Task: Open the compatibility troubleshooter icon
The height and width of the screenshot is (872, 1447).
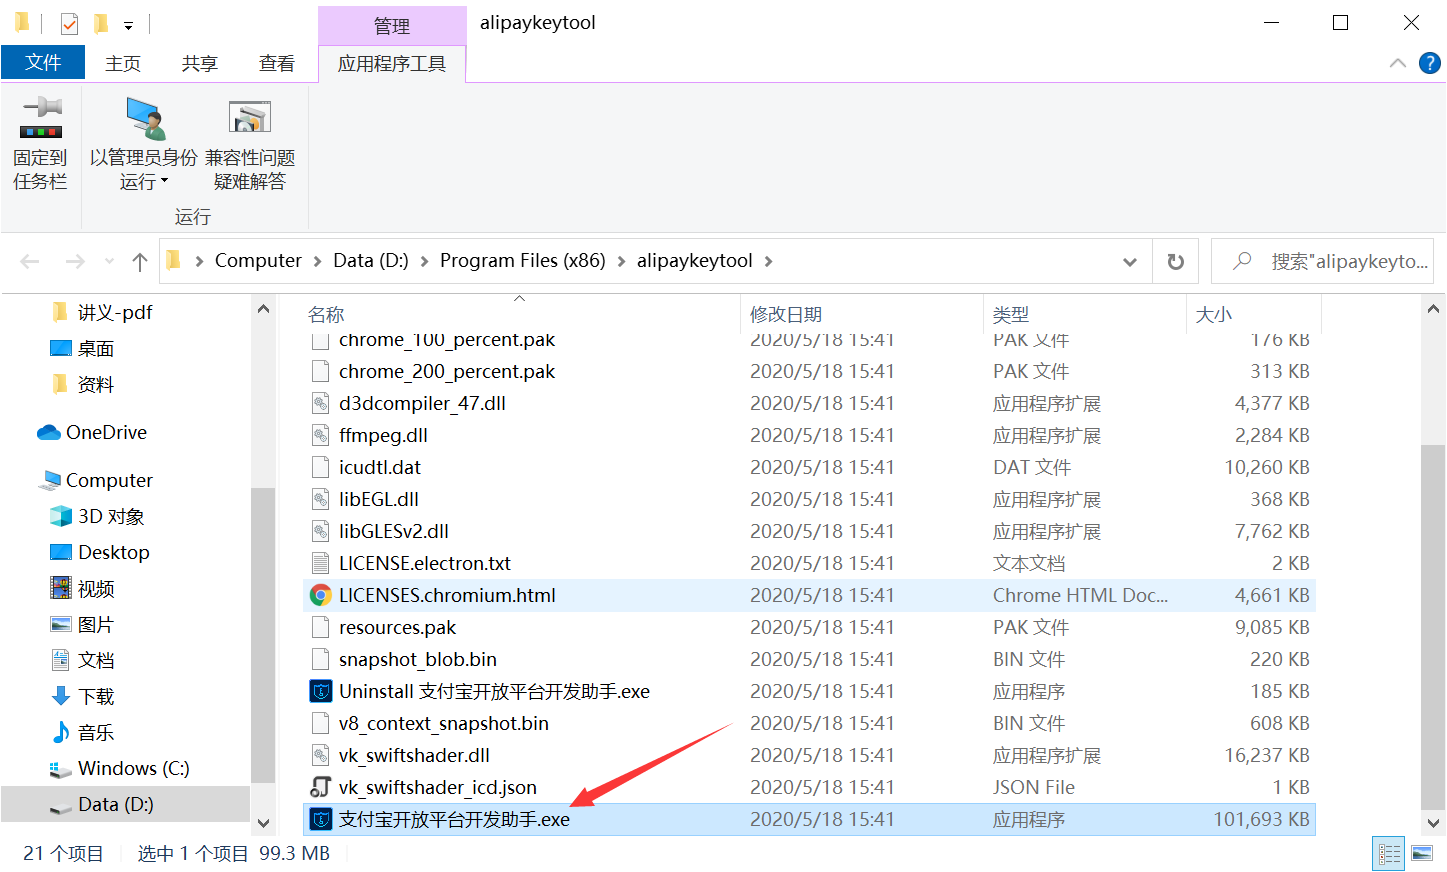Action: [250, 118]
